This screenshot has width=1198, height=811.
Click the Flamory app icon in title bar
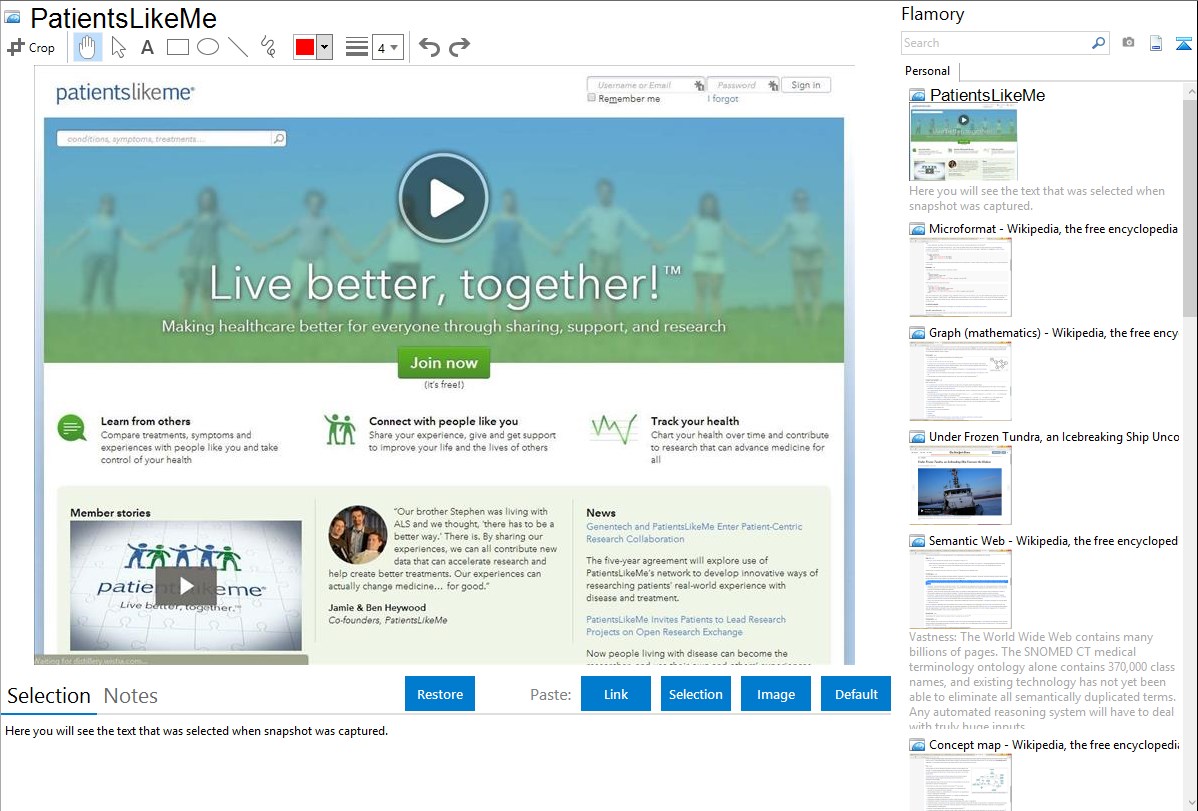(12, 17)
